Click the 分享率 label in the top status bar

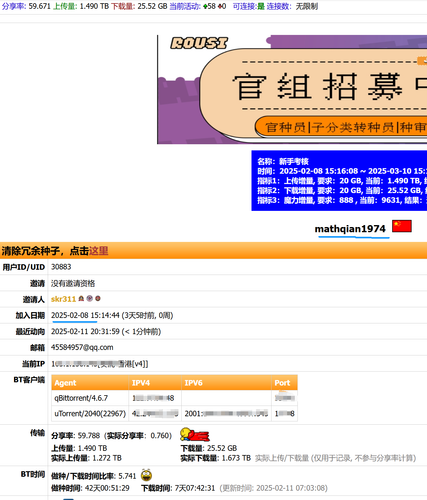[x=14, y=6]
